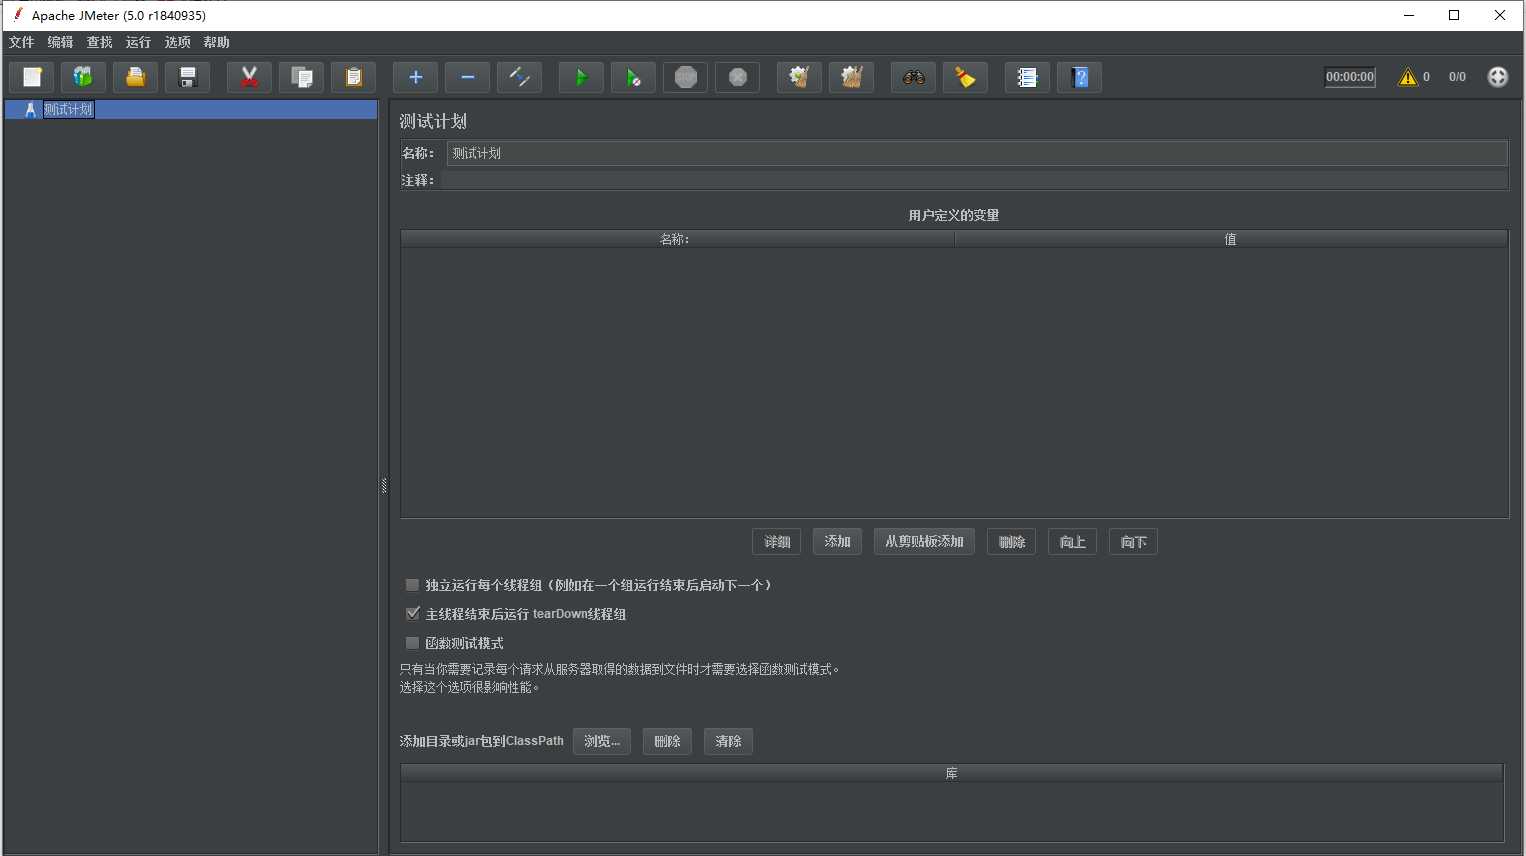
Task: Open the 运行 menu
Action: point(138,42)
